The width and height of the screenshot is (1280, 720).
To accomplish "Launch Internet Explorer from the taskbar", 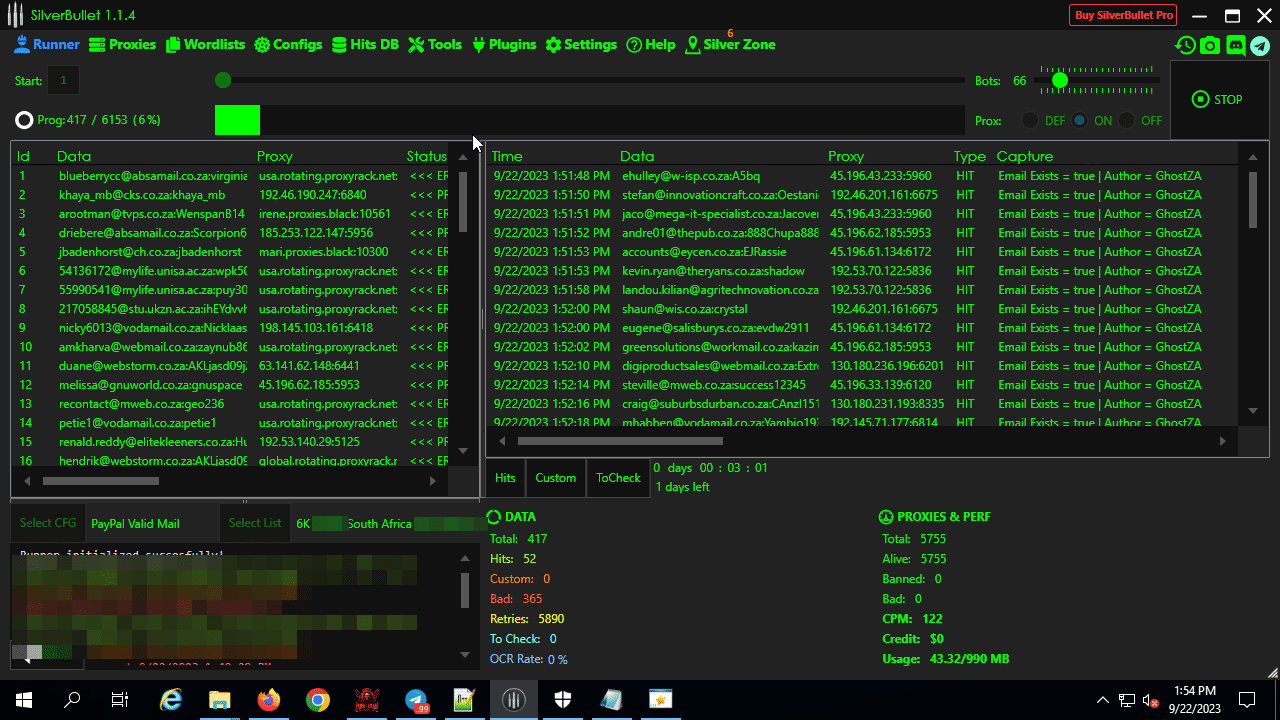I will pyautogui.click(x=171, y=700).
